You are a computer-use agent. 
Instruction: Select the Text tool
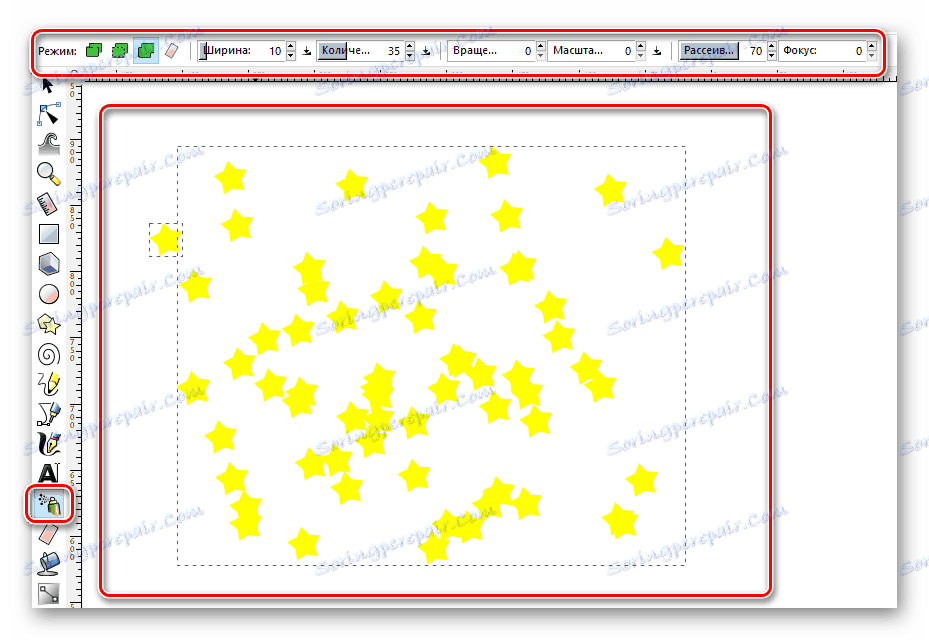pyautogui.click(x=49, y=473)
